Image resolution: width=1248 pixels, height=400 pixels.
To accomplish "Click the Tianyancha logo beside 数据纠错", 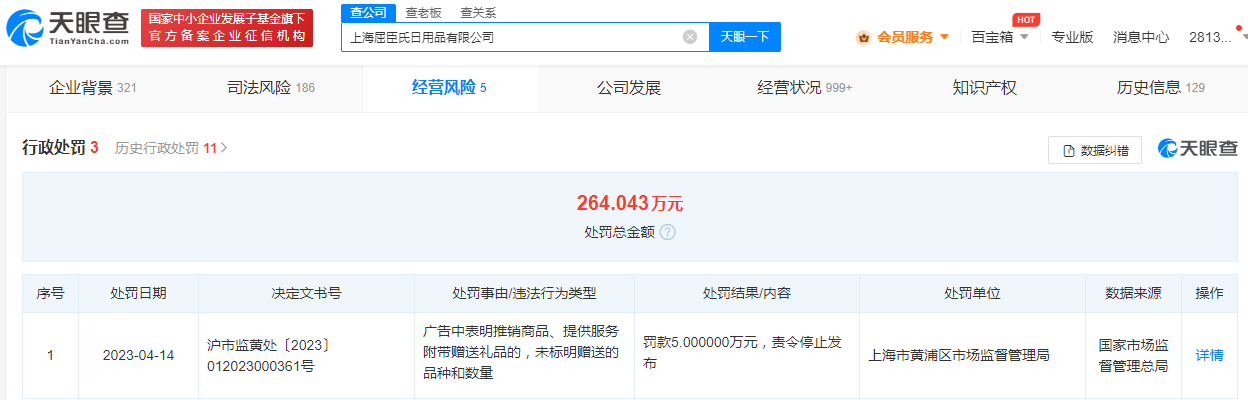I will 1198,149.
